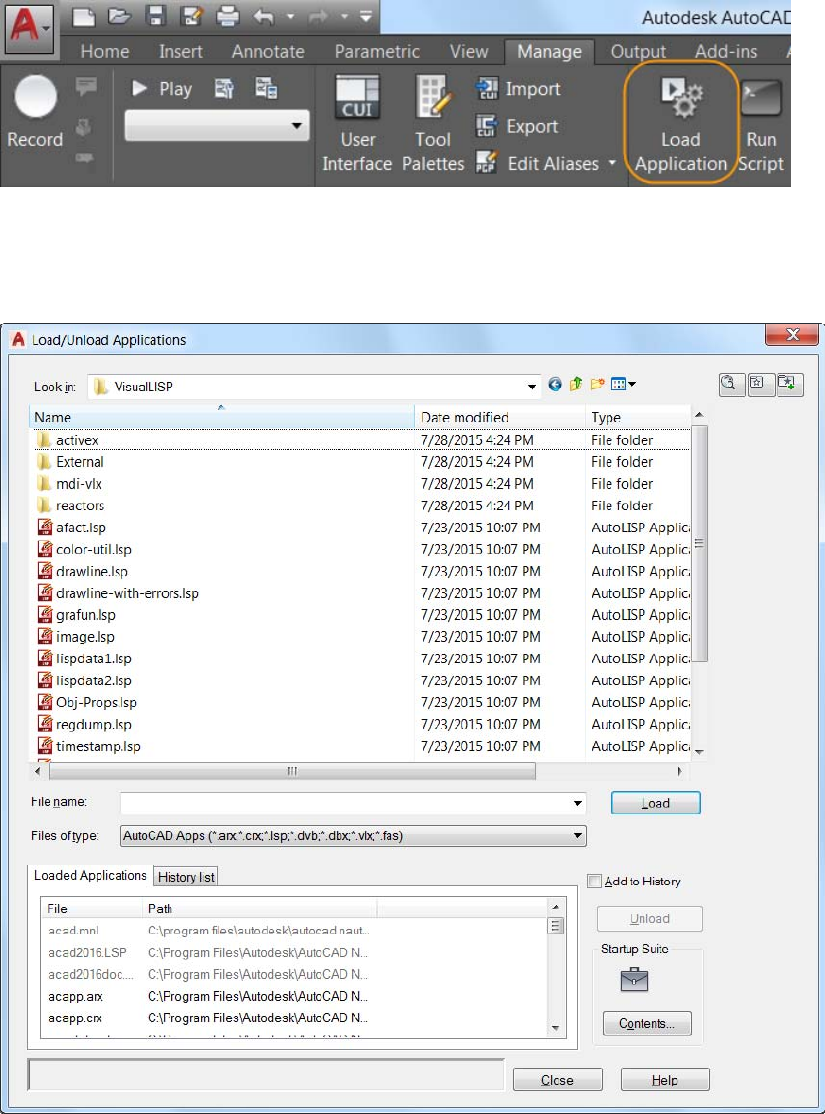This screenshot has width=825, height=1114.
Task: Start the action Record button
Action: click(x=35, y=112)
